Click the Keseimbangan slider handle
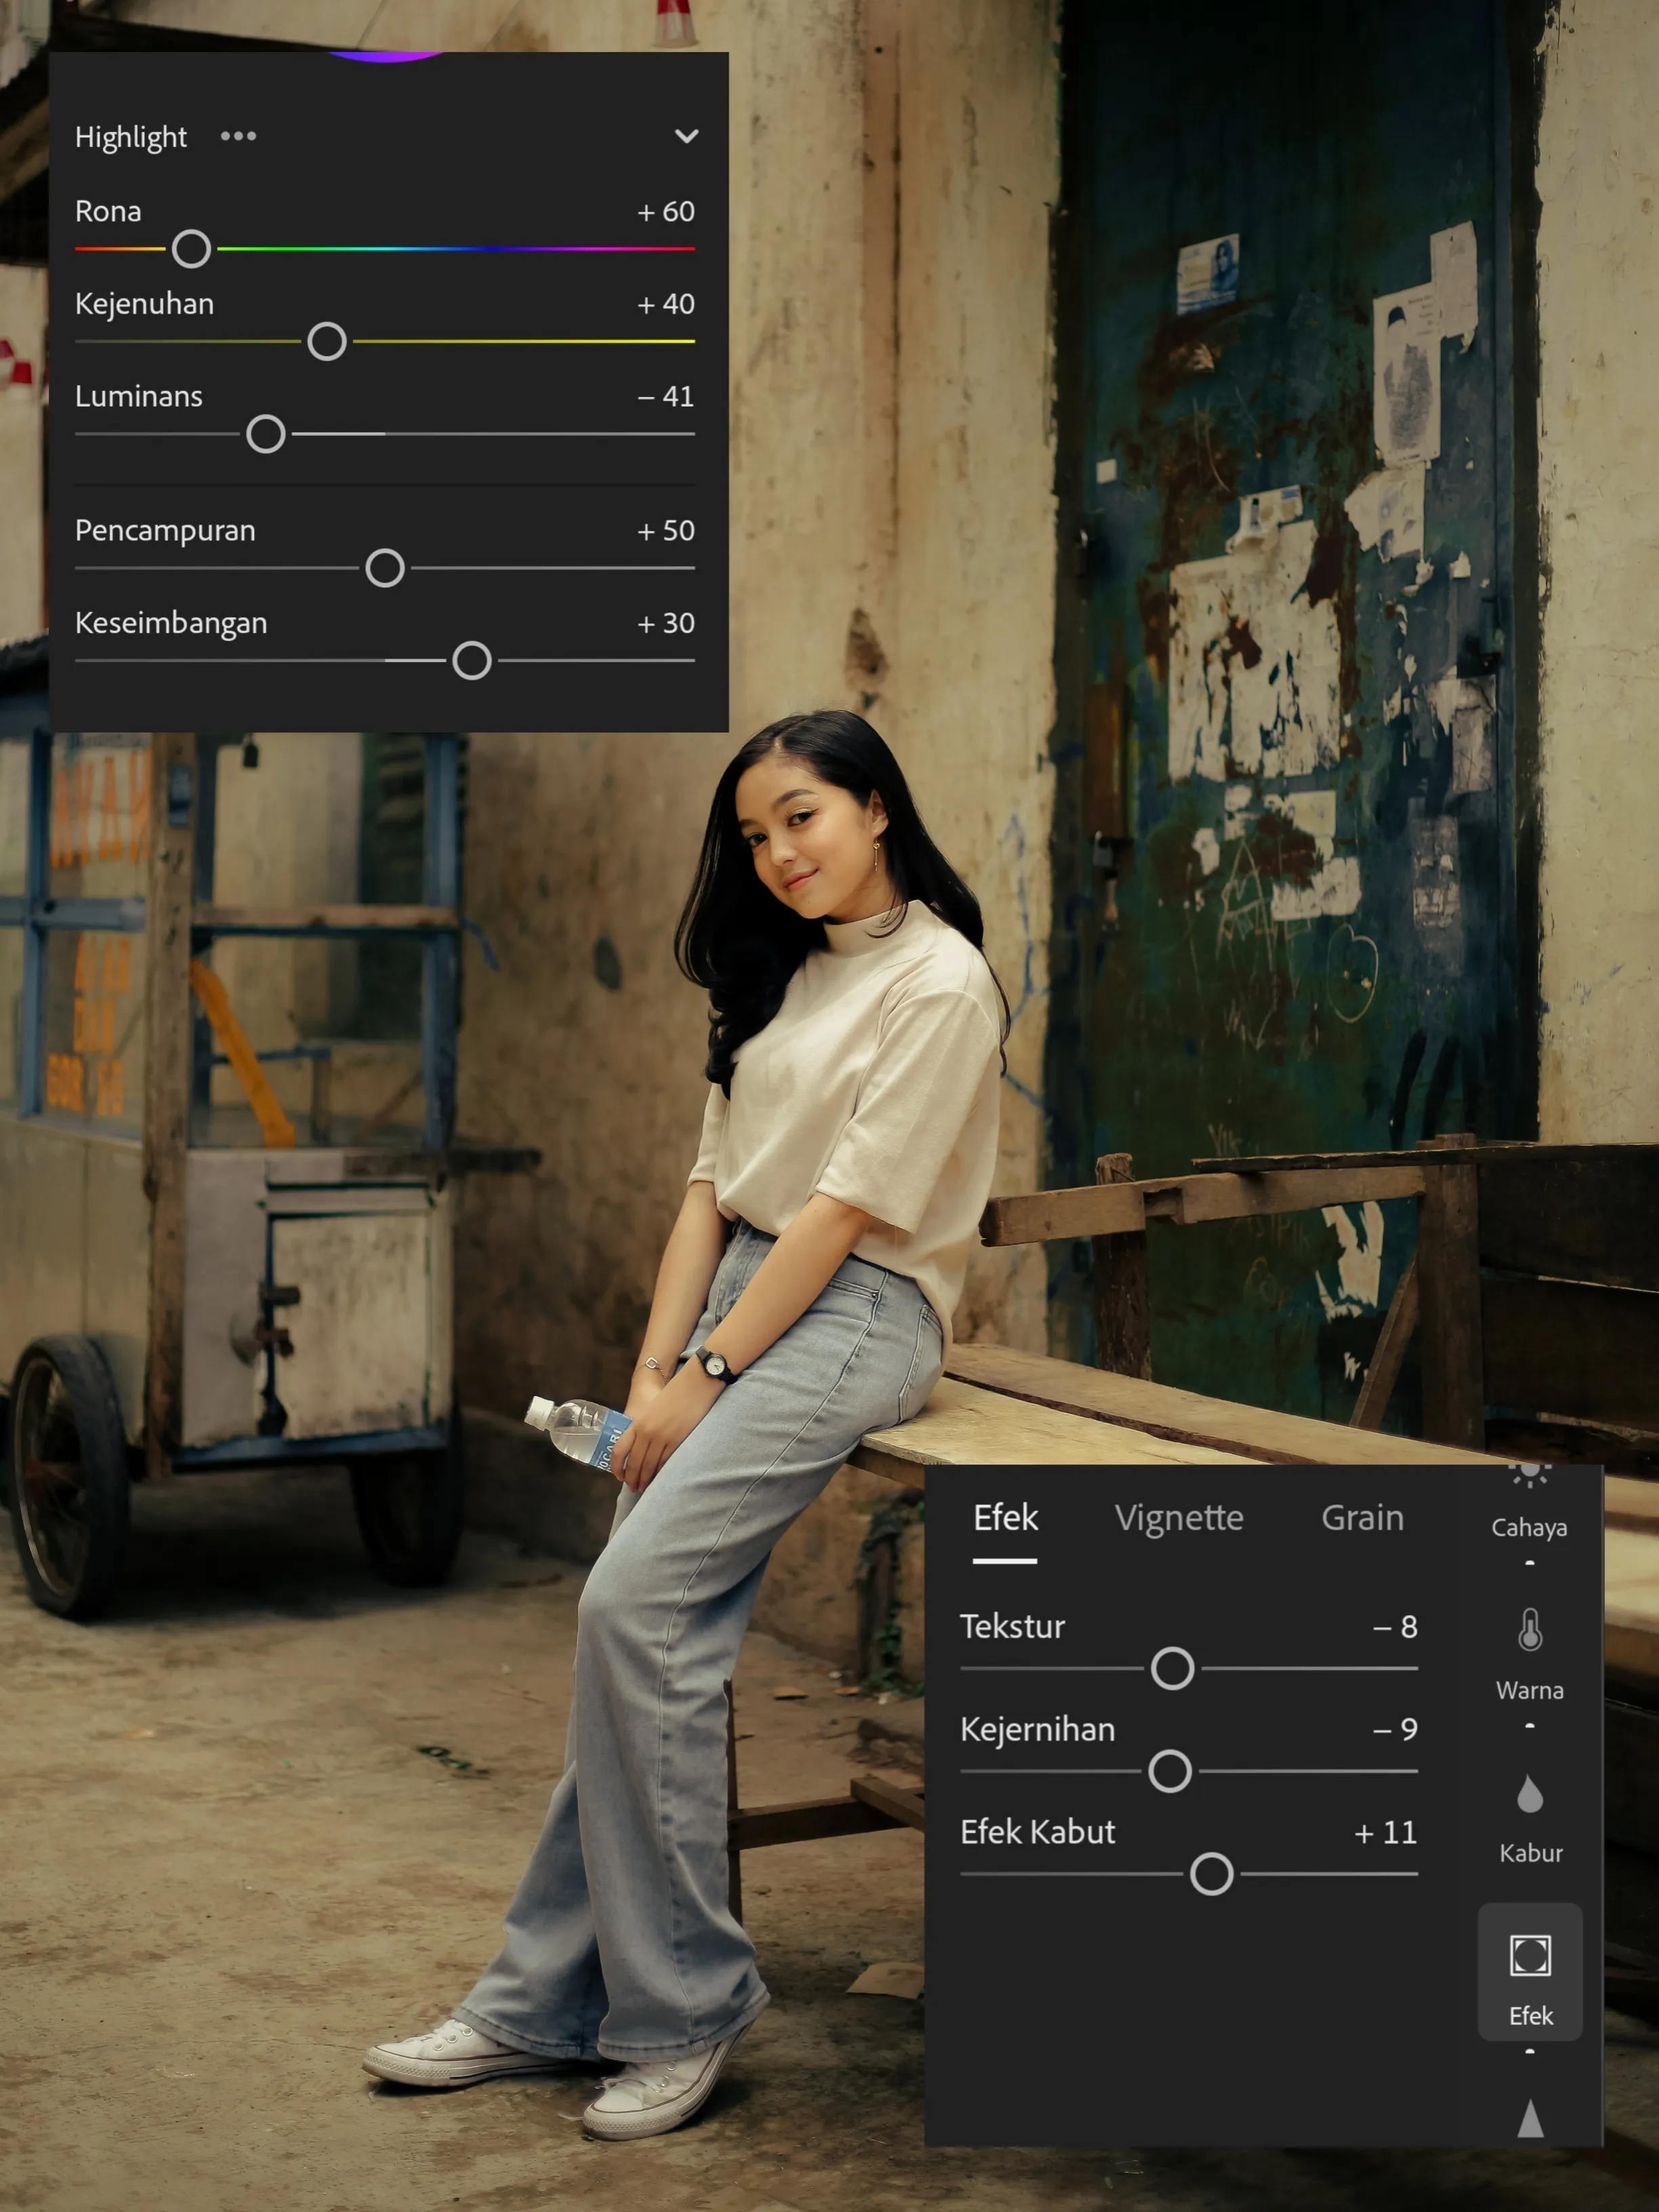Image resolution: width=1659 pixels, height=2212 pixels. (x=471, y=661)
